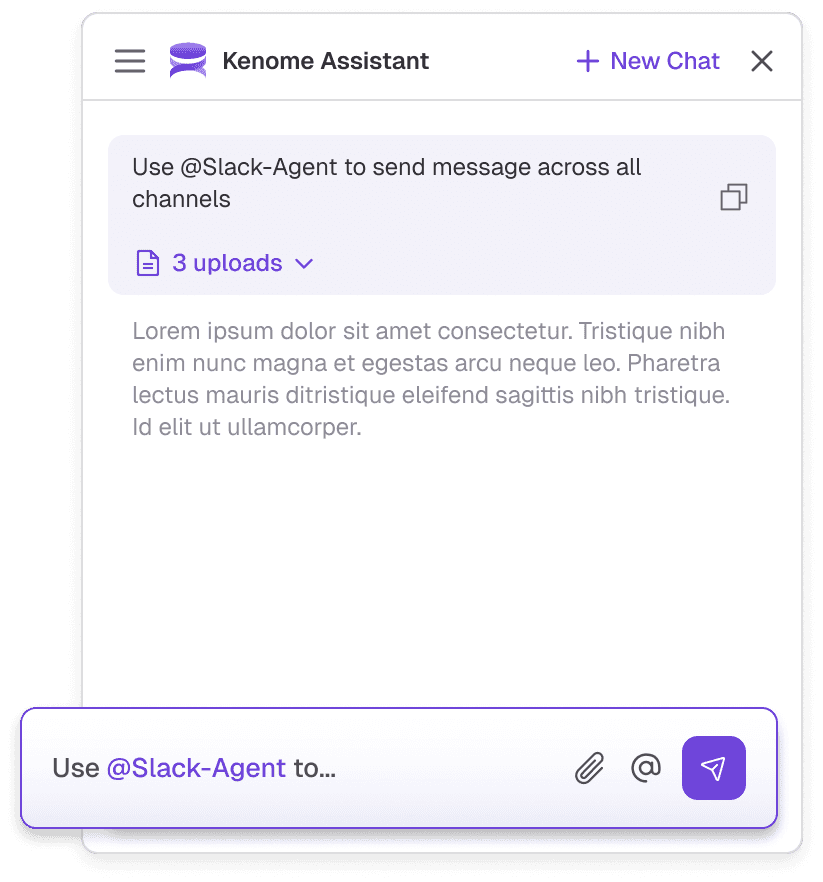Close the Kenome Assistant panel

pos(762,61)
